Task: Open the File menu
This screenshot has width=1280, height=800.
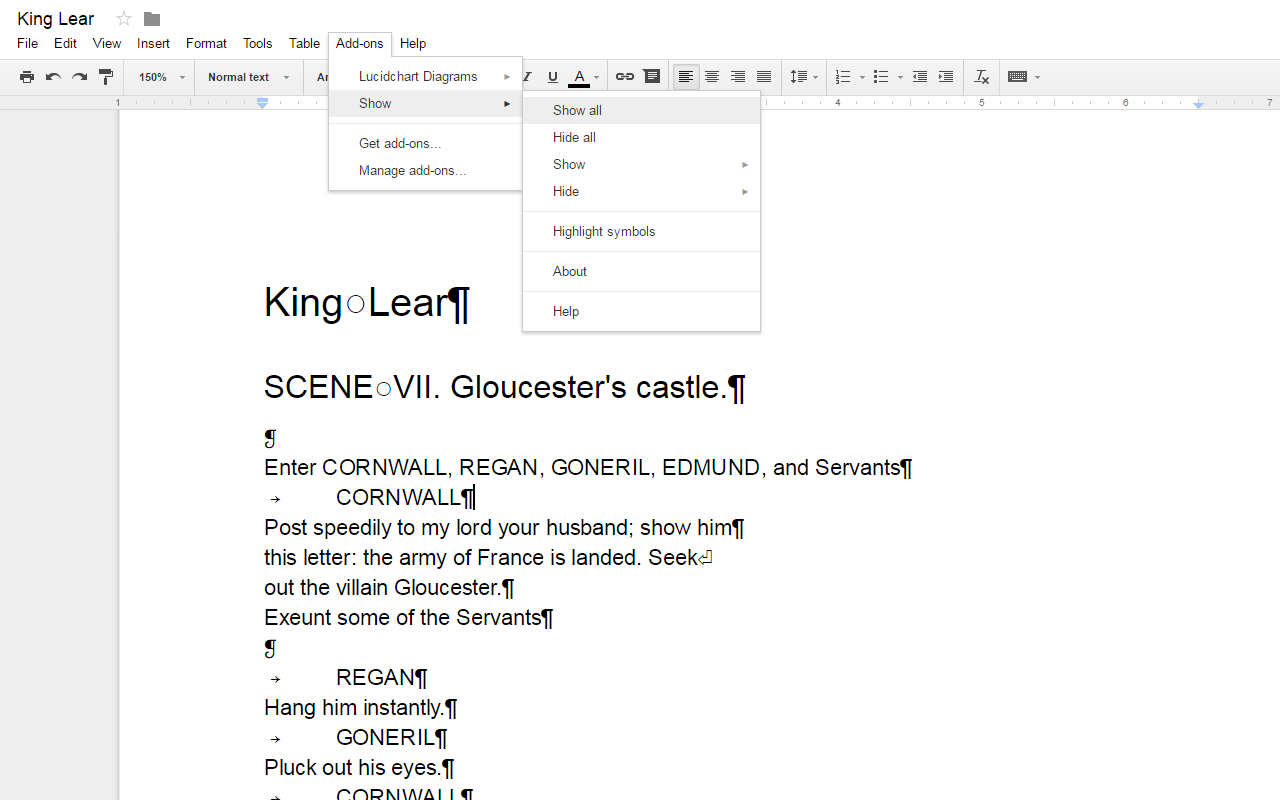Action: click(x=27, y=43)
